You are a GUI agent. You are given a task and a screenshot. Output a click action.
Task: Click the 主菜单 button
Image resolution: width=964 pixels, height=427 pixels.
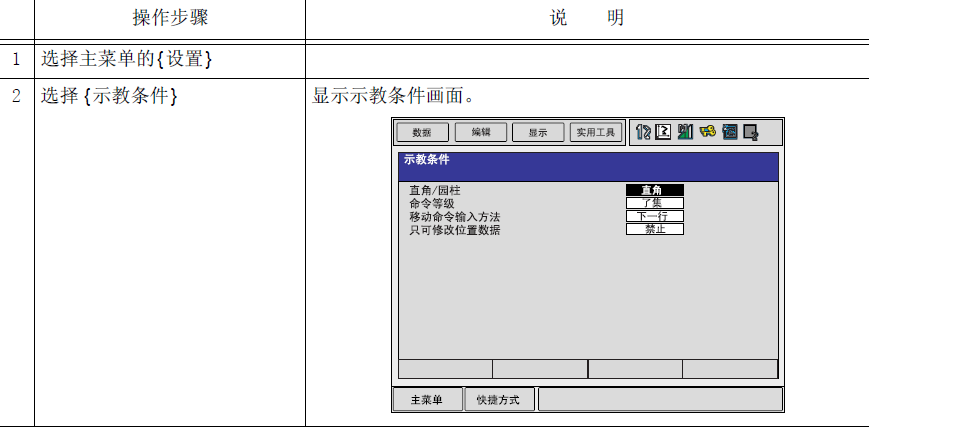point(427,399)
